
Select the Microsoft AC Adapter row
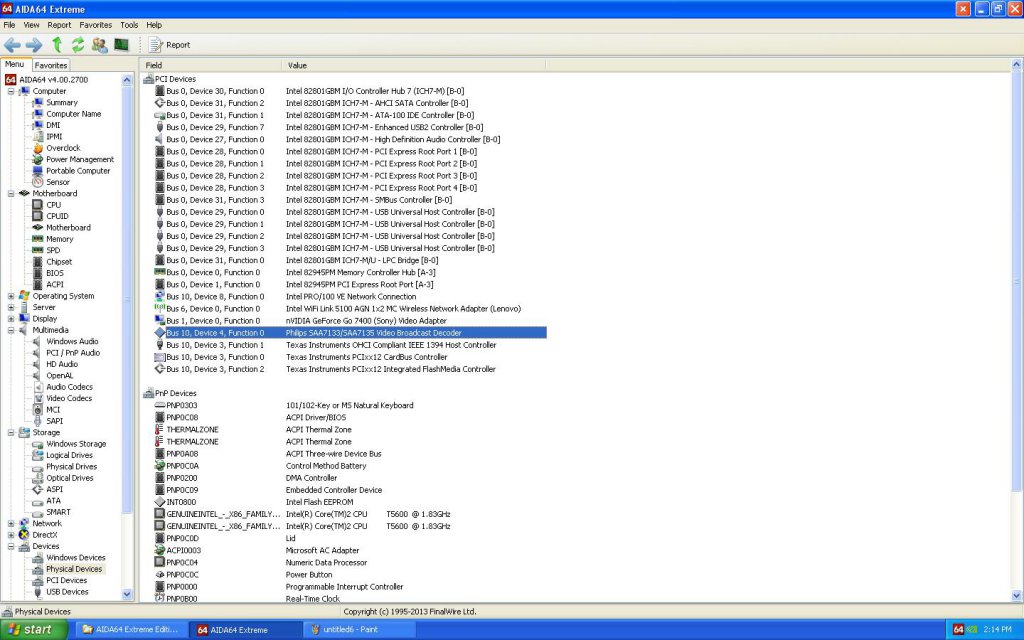coord(349,551)
